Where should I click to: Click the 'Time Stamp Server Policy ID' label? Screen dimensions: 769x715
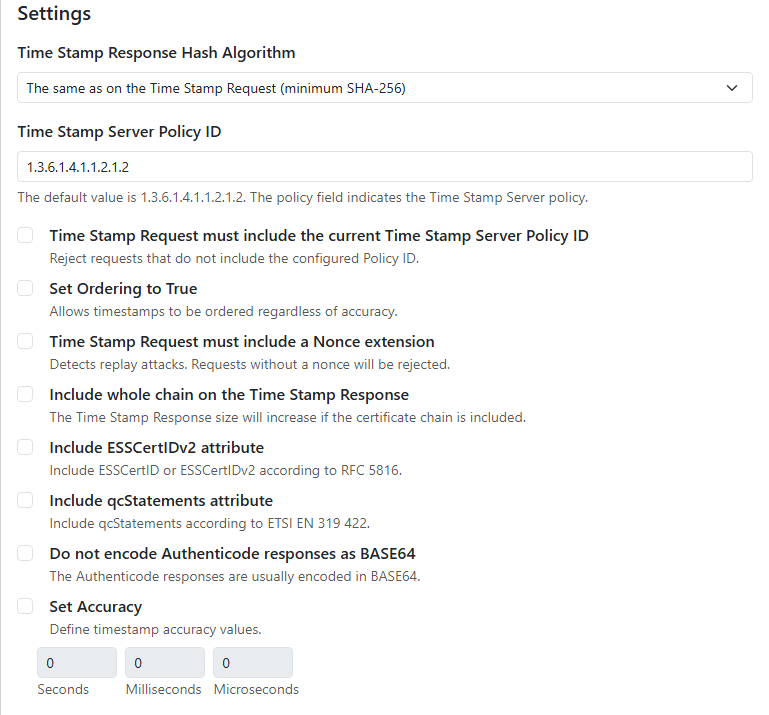tap(119, 131)
